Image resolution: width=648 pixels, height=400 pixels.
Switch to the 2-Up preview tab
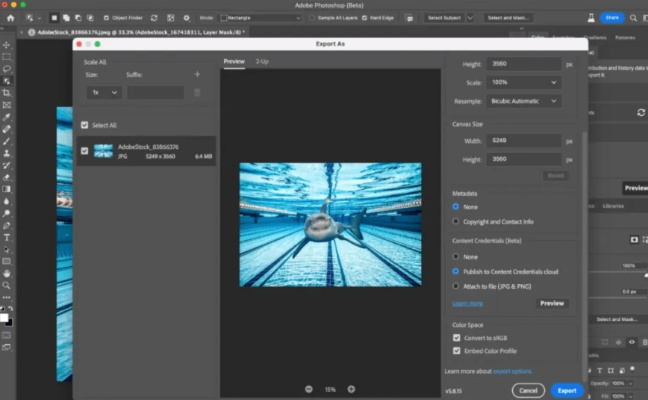point(262,62)
